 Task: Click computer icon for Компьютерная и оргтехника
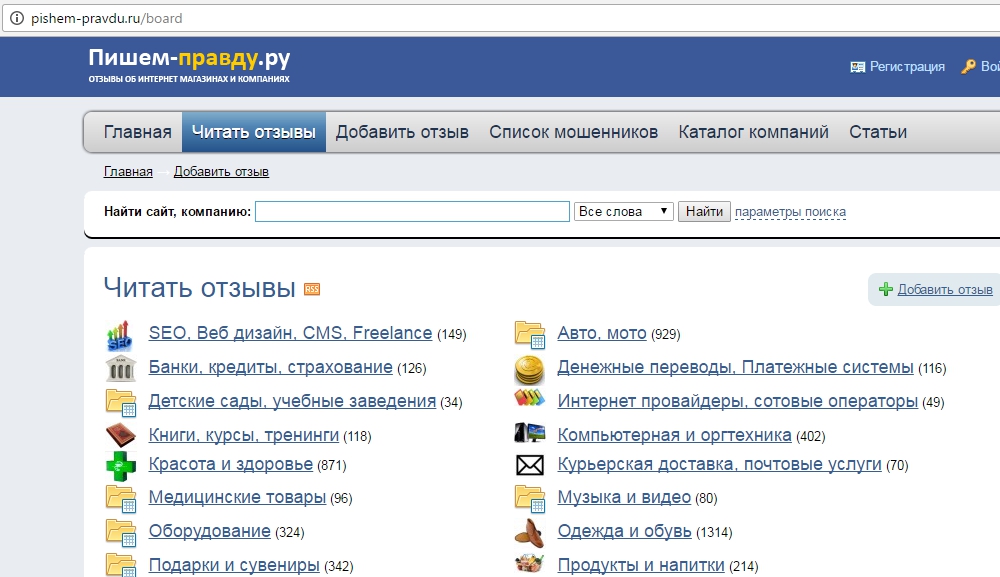(x=529, y=433)
